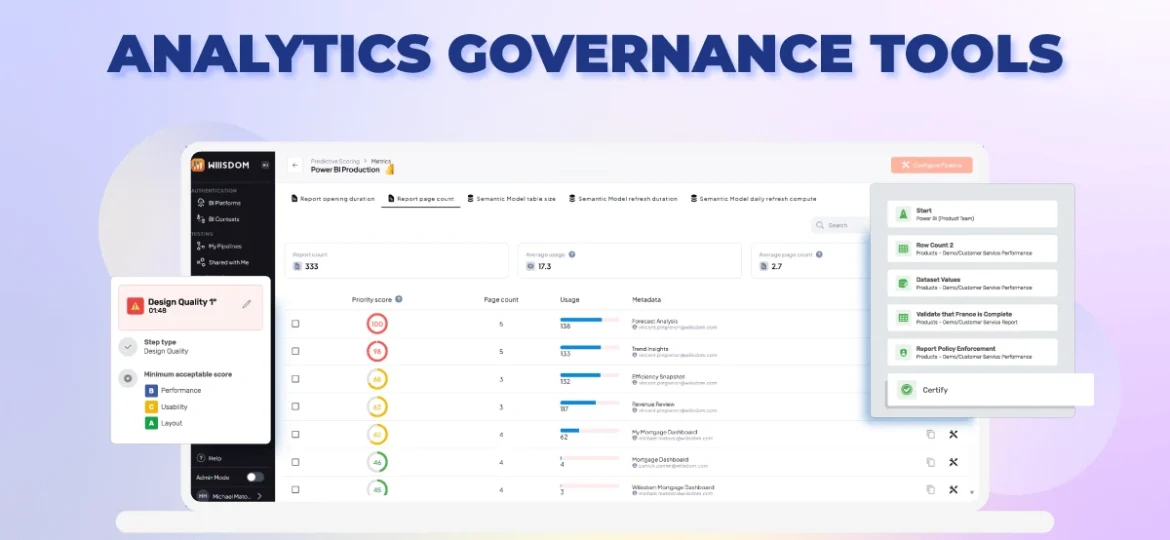The height and width of the screenshot is (540, 1170).
Task: Click the Dataset Values step icon
Action: (x=903, y=283)
